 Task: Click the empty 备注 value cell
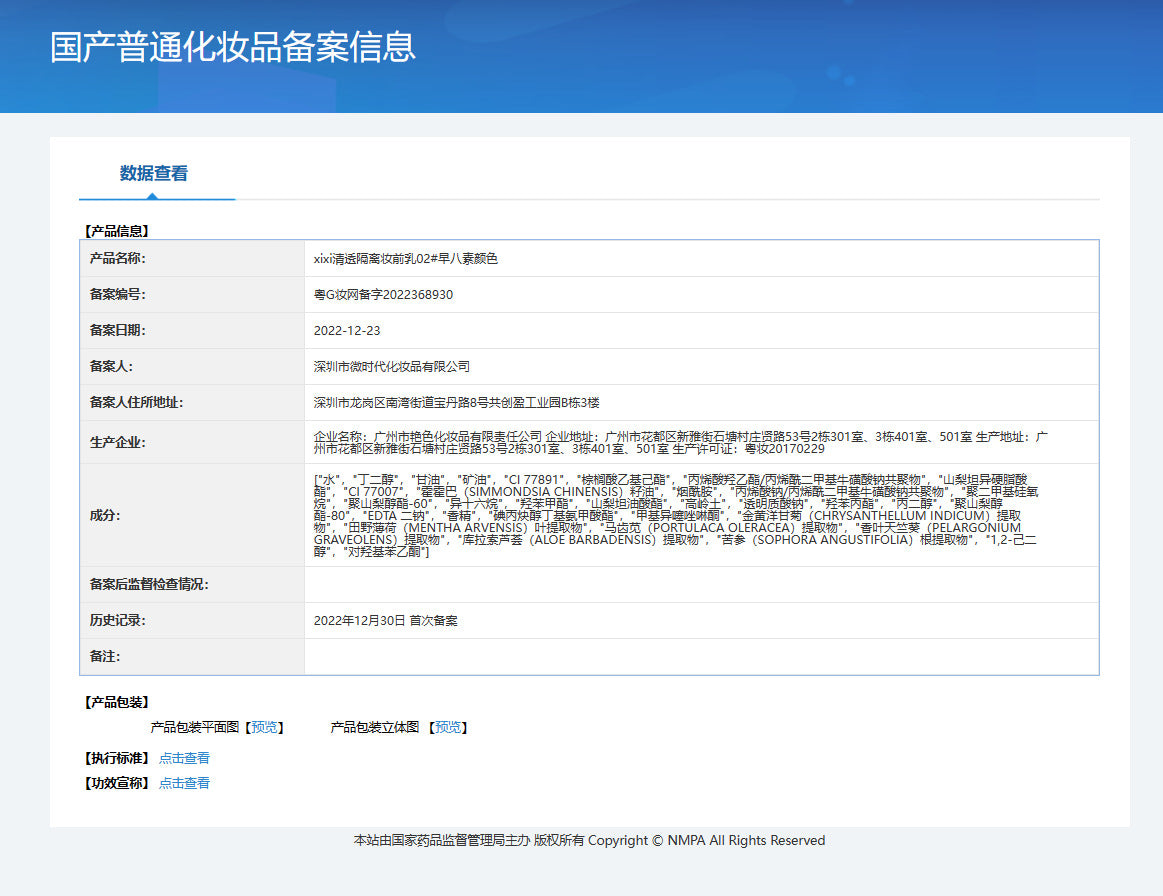[x=700, y=656]
